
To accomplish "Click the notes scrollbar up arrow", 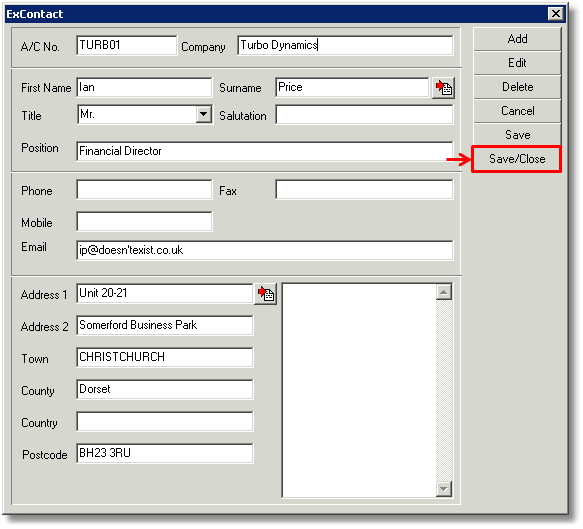I will tap(444, 292).
